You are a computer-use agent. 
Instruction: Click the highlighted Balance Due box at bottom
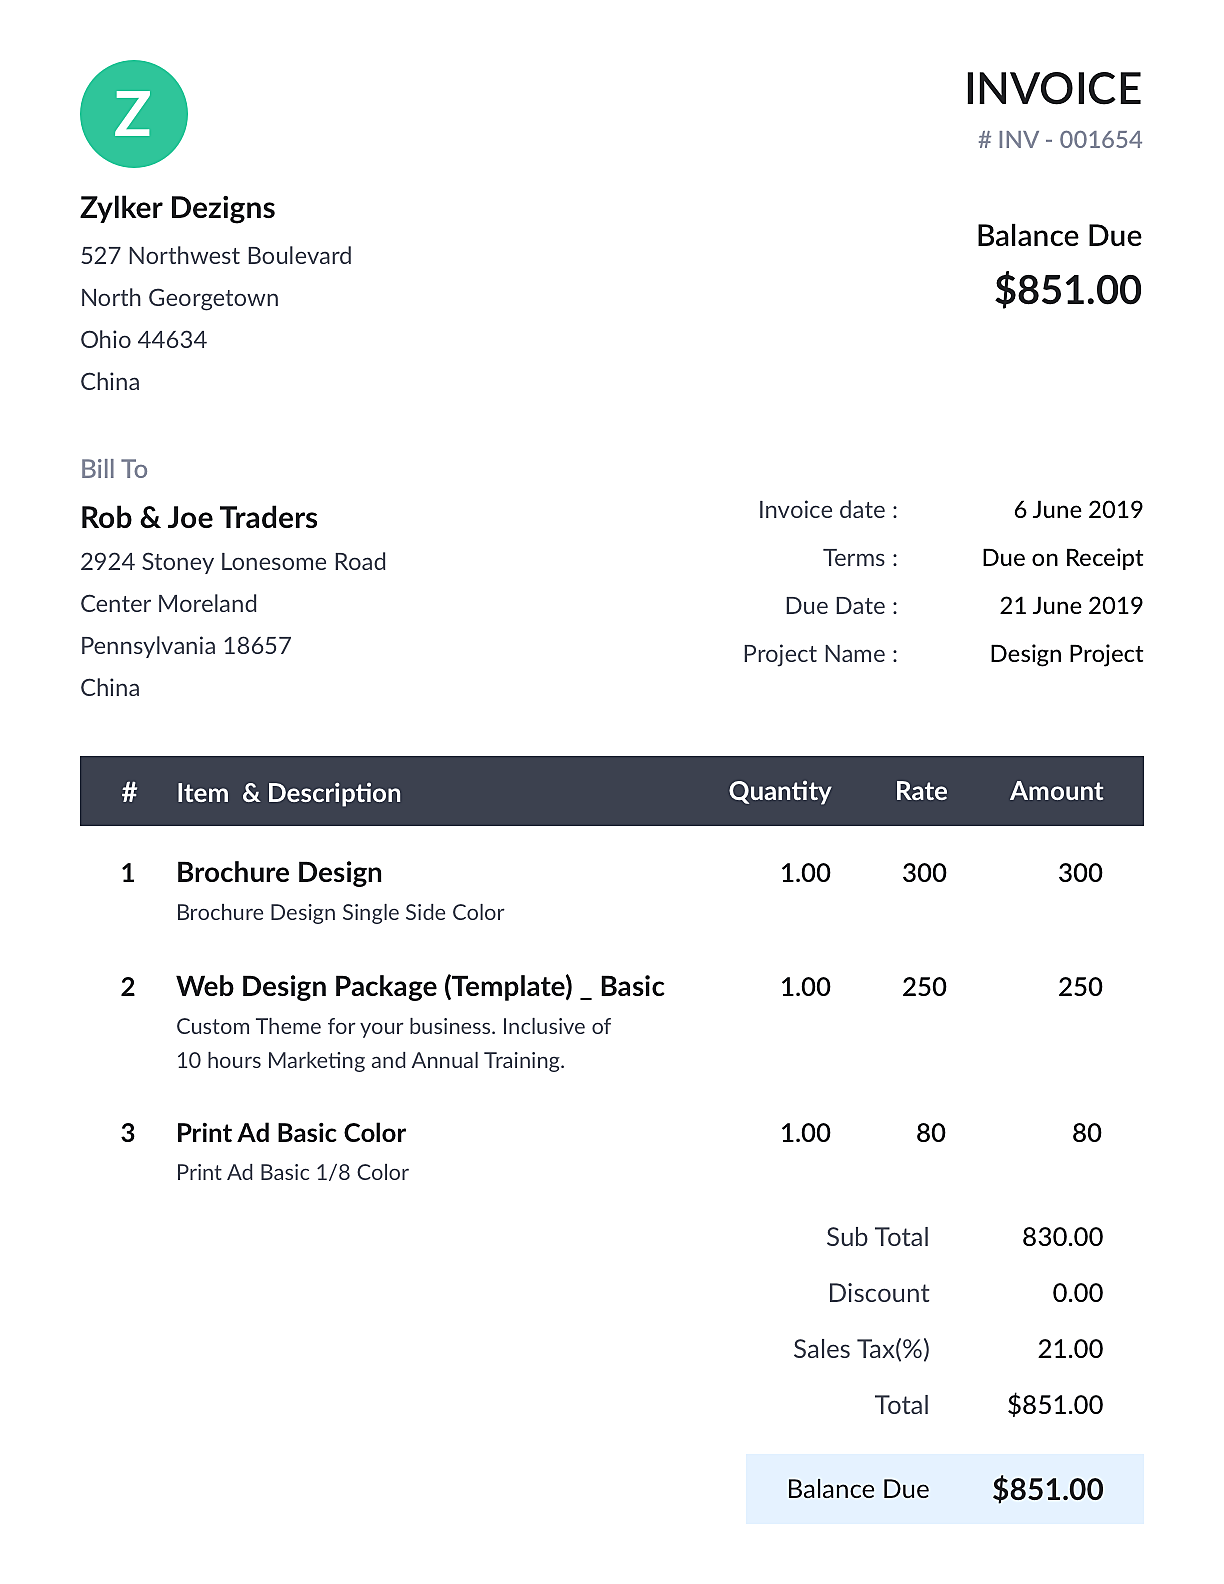point(944,1489)
